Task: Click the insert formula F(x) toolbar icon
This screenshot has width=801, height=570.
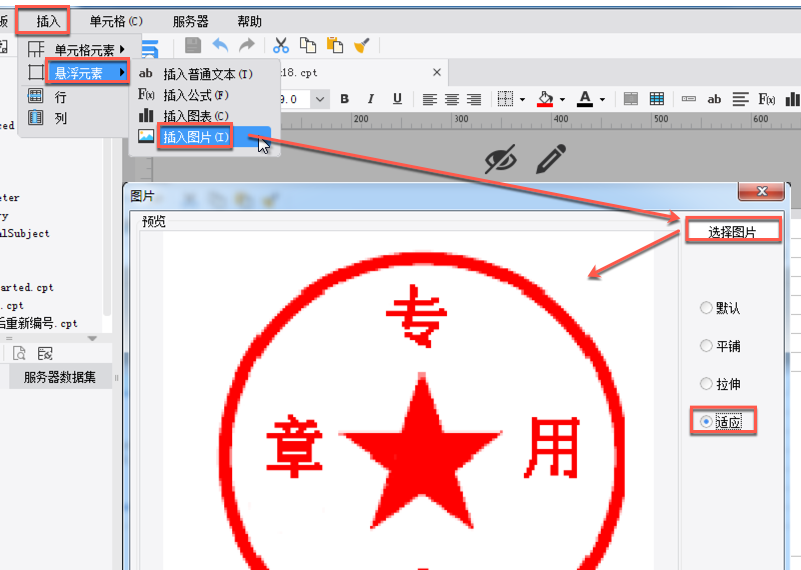Action: coord(766,99)
